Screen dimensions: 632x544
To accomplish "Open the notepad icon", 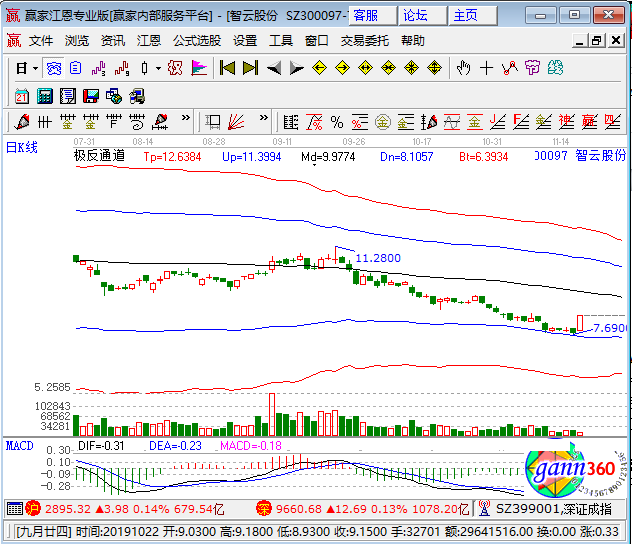I will coord(68,96).
